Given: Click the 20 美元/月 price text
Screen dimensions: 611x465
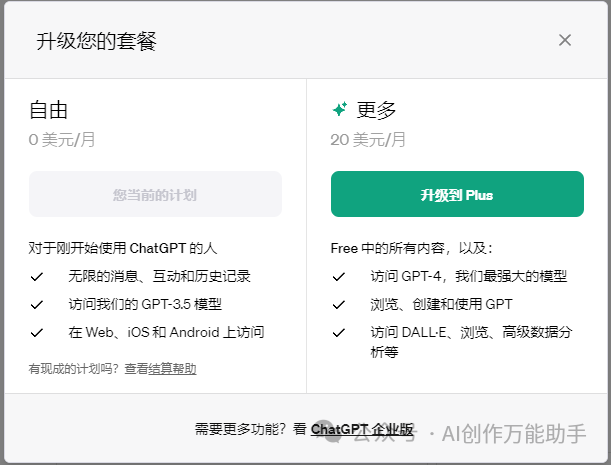Looking at the screenshot, I should pos(368,140).
